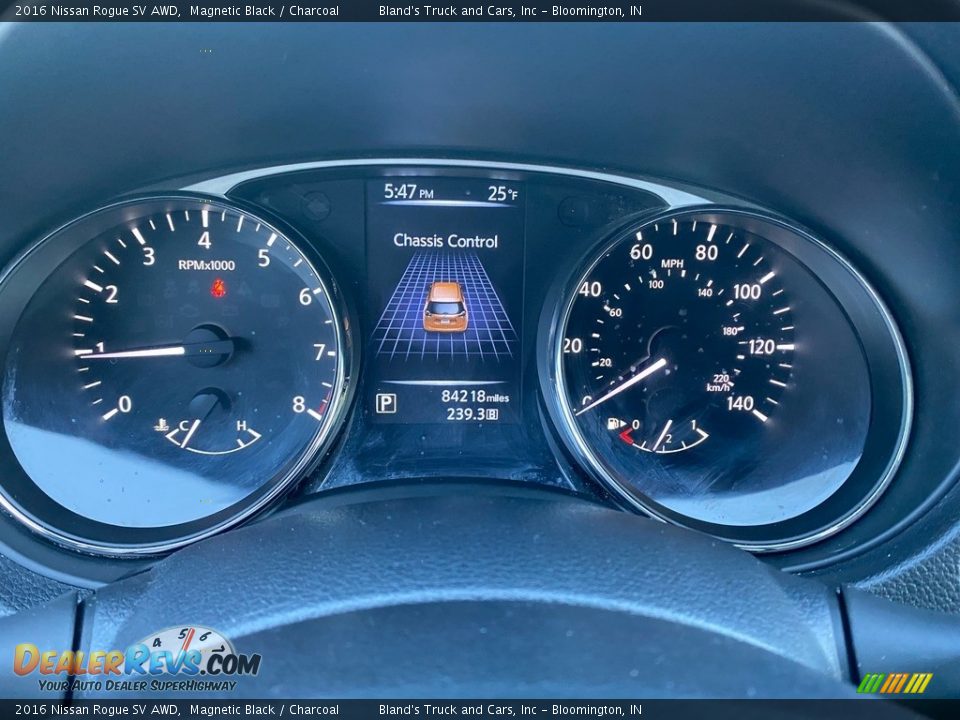Click the 80 mark on the speedometer

point(706,252)
